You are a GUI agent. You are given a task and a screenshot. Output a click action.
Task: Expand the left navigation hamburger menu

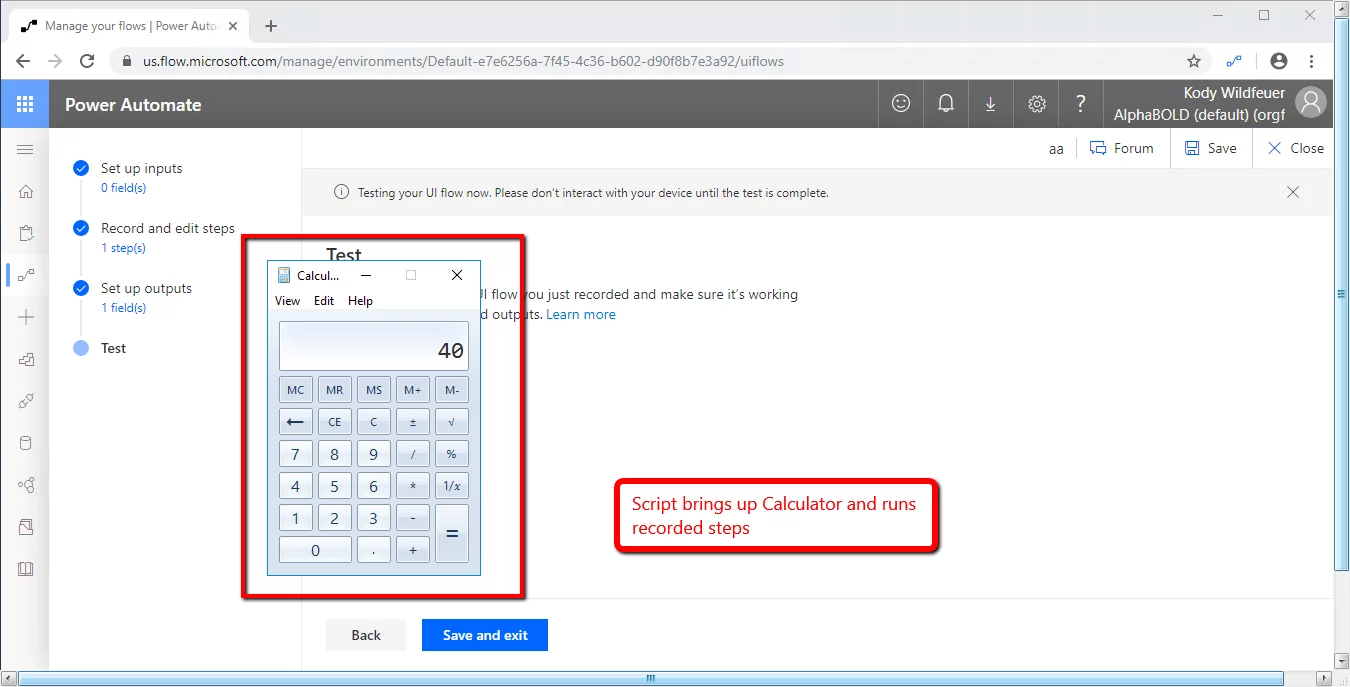(25, 149)
